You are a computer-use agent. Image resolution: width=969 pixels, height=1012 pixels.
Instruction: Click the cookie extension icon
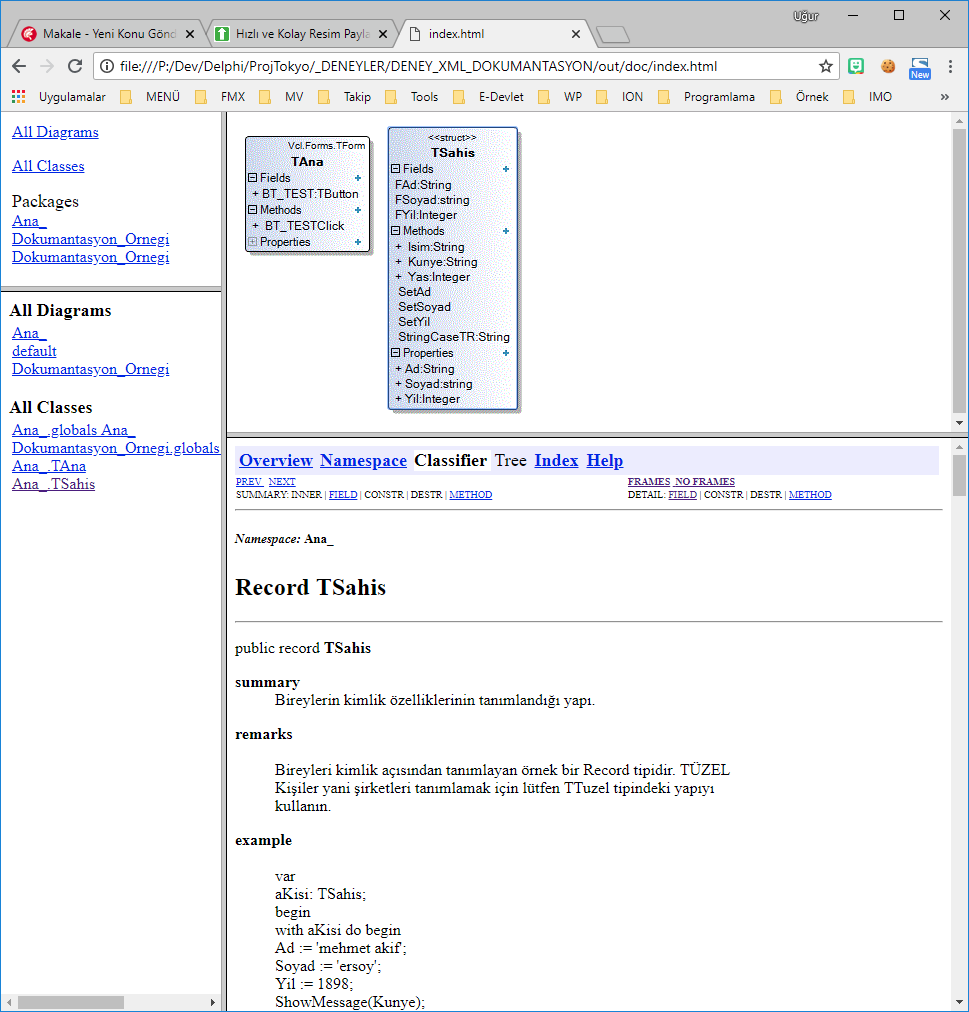tap(887, 66)
